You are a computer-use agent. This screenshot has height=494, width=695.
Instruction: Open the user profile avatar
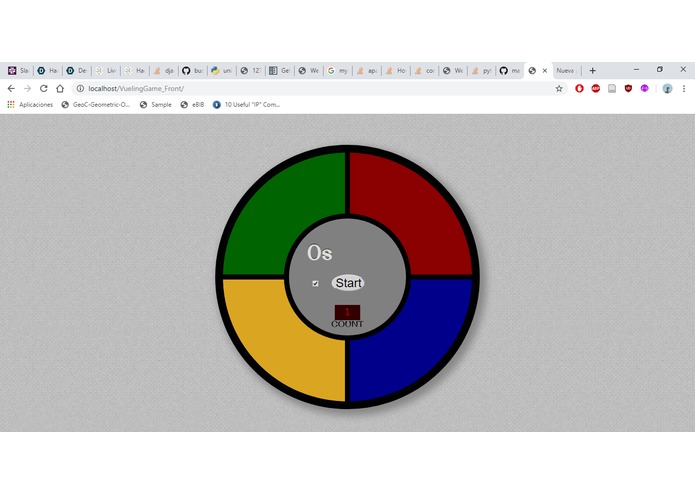[667, 89]
